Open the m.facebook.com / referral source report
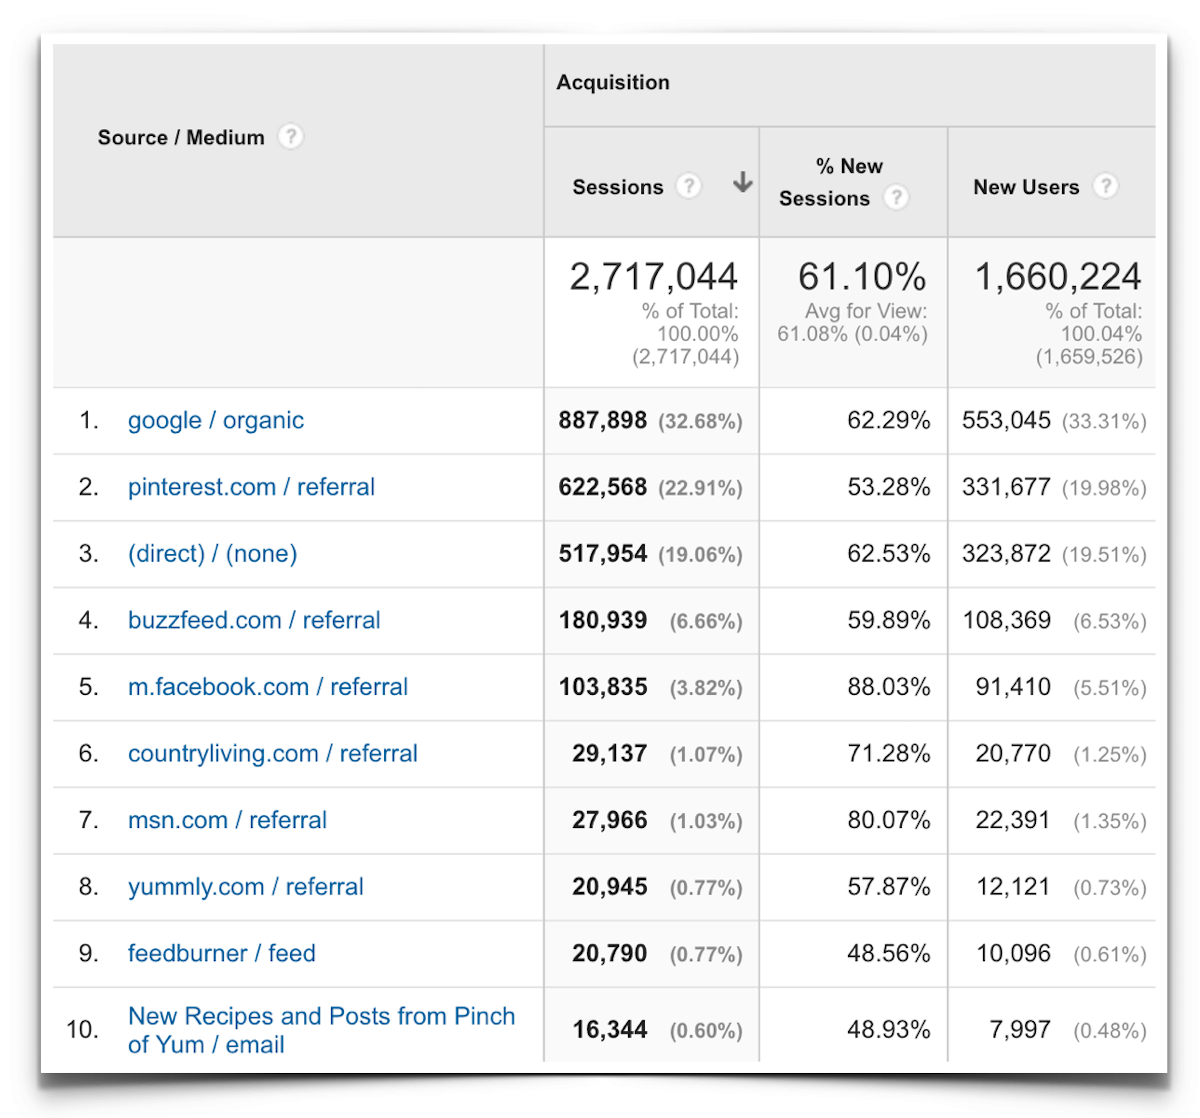The image size is (1200, 1118). coord(268,687)
